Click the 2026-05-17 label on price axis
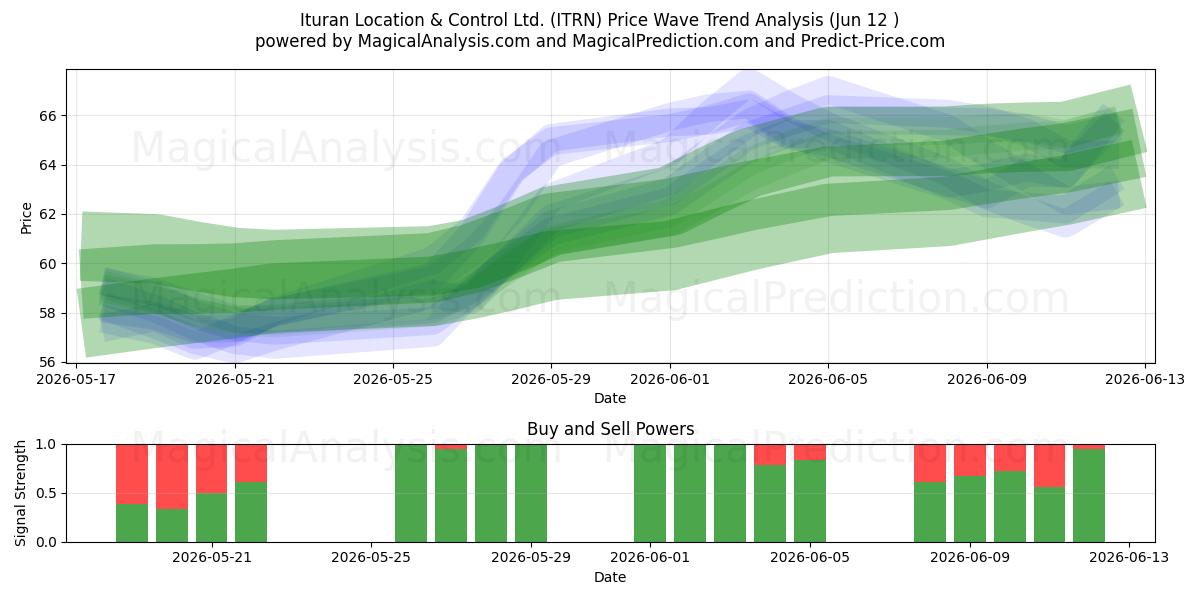This screenshot has width=1200, height=600. (x=78, y=379)
